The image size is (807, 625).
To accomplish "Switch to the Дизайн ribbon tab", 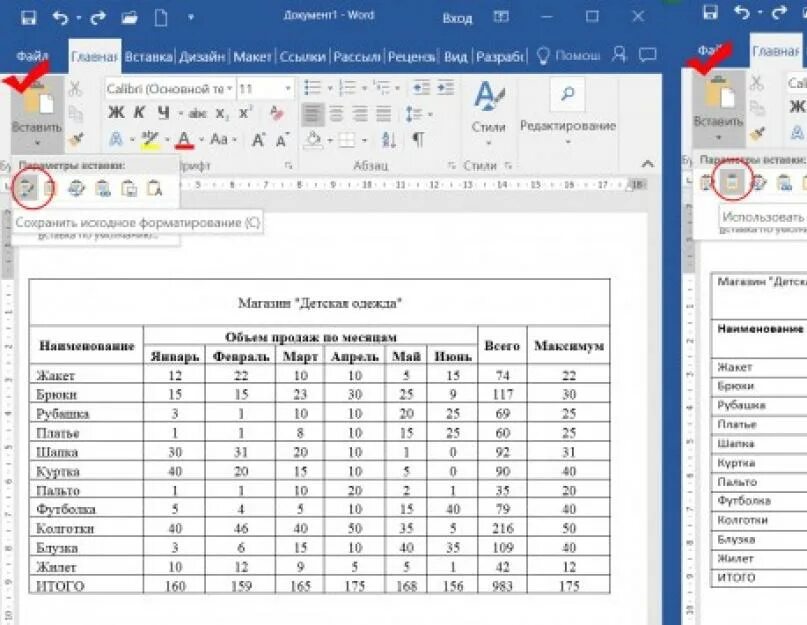I will click(202, 56).
